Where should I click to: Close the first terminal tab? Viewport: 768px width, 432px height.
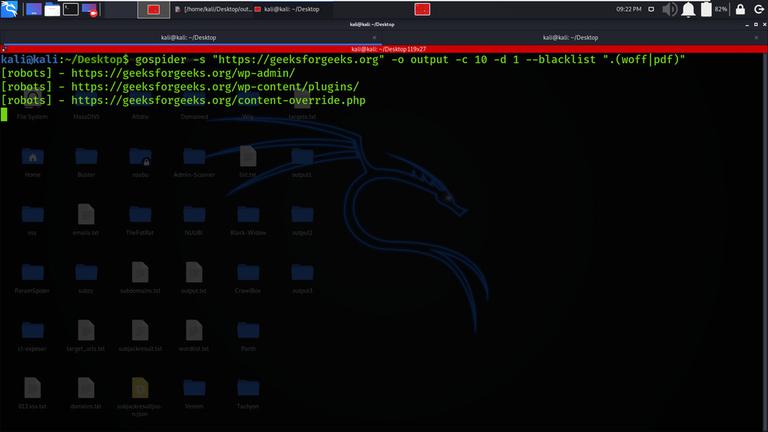[x=375, y=37]
